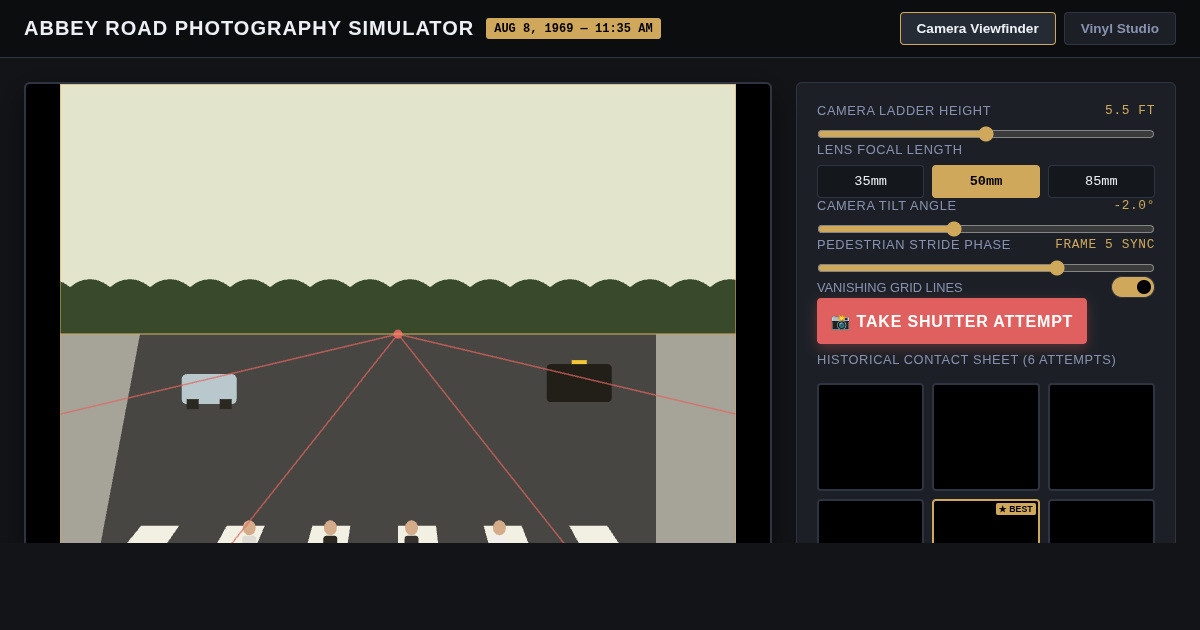
Task: Click the Historical Contact Sheet heading
Action: click(x=966, y=360)
